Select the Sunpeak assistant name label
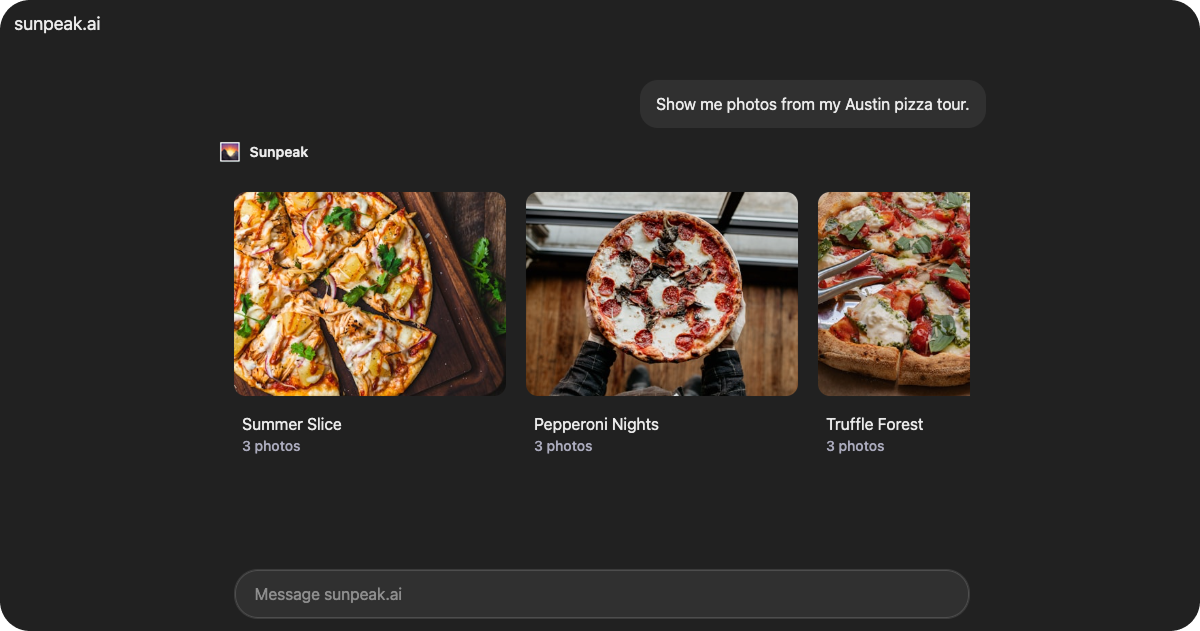Viewport: 1200px width, 631px height. click(x=279, y=153)
